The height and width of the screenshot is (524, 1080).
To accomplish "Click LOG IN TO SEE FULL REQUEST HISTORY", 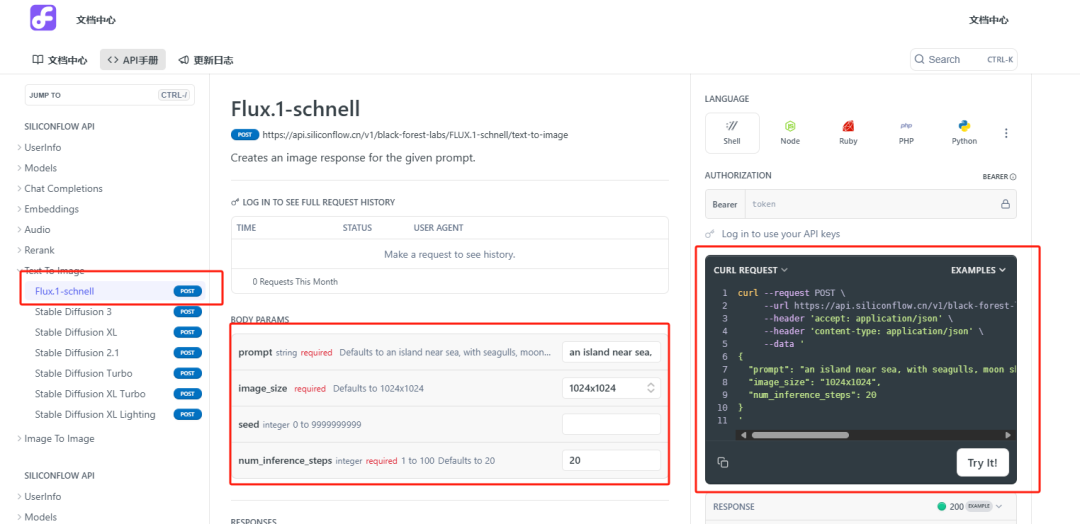I will [x=313, y=202].
